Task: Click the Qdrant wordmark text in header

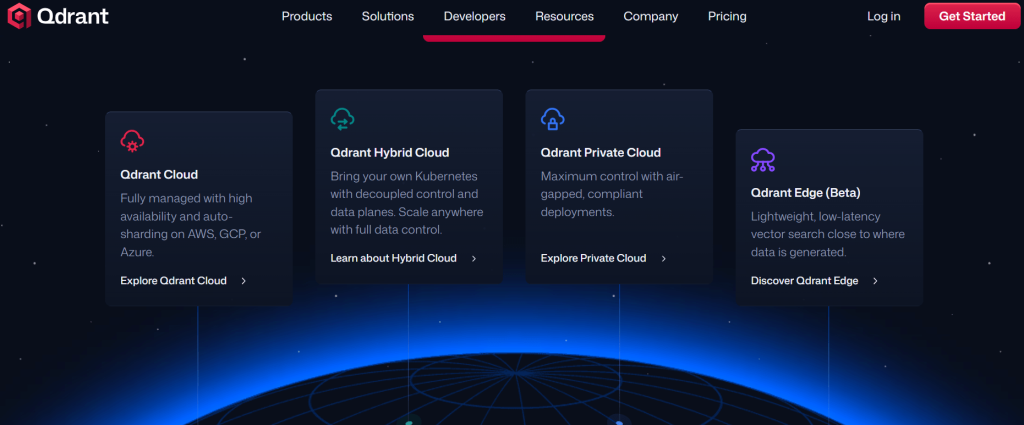Action: [x=72, y=16]
